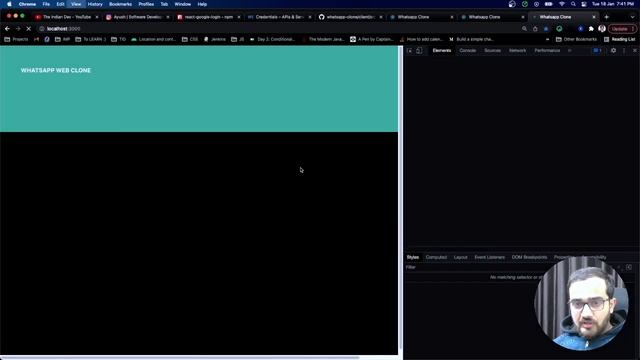Click the browser forward arrow
The image size is (640, 360).
(x=18, y=29)
